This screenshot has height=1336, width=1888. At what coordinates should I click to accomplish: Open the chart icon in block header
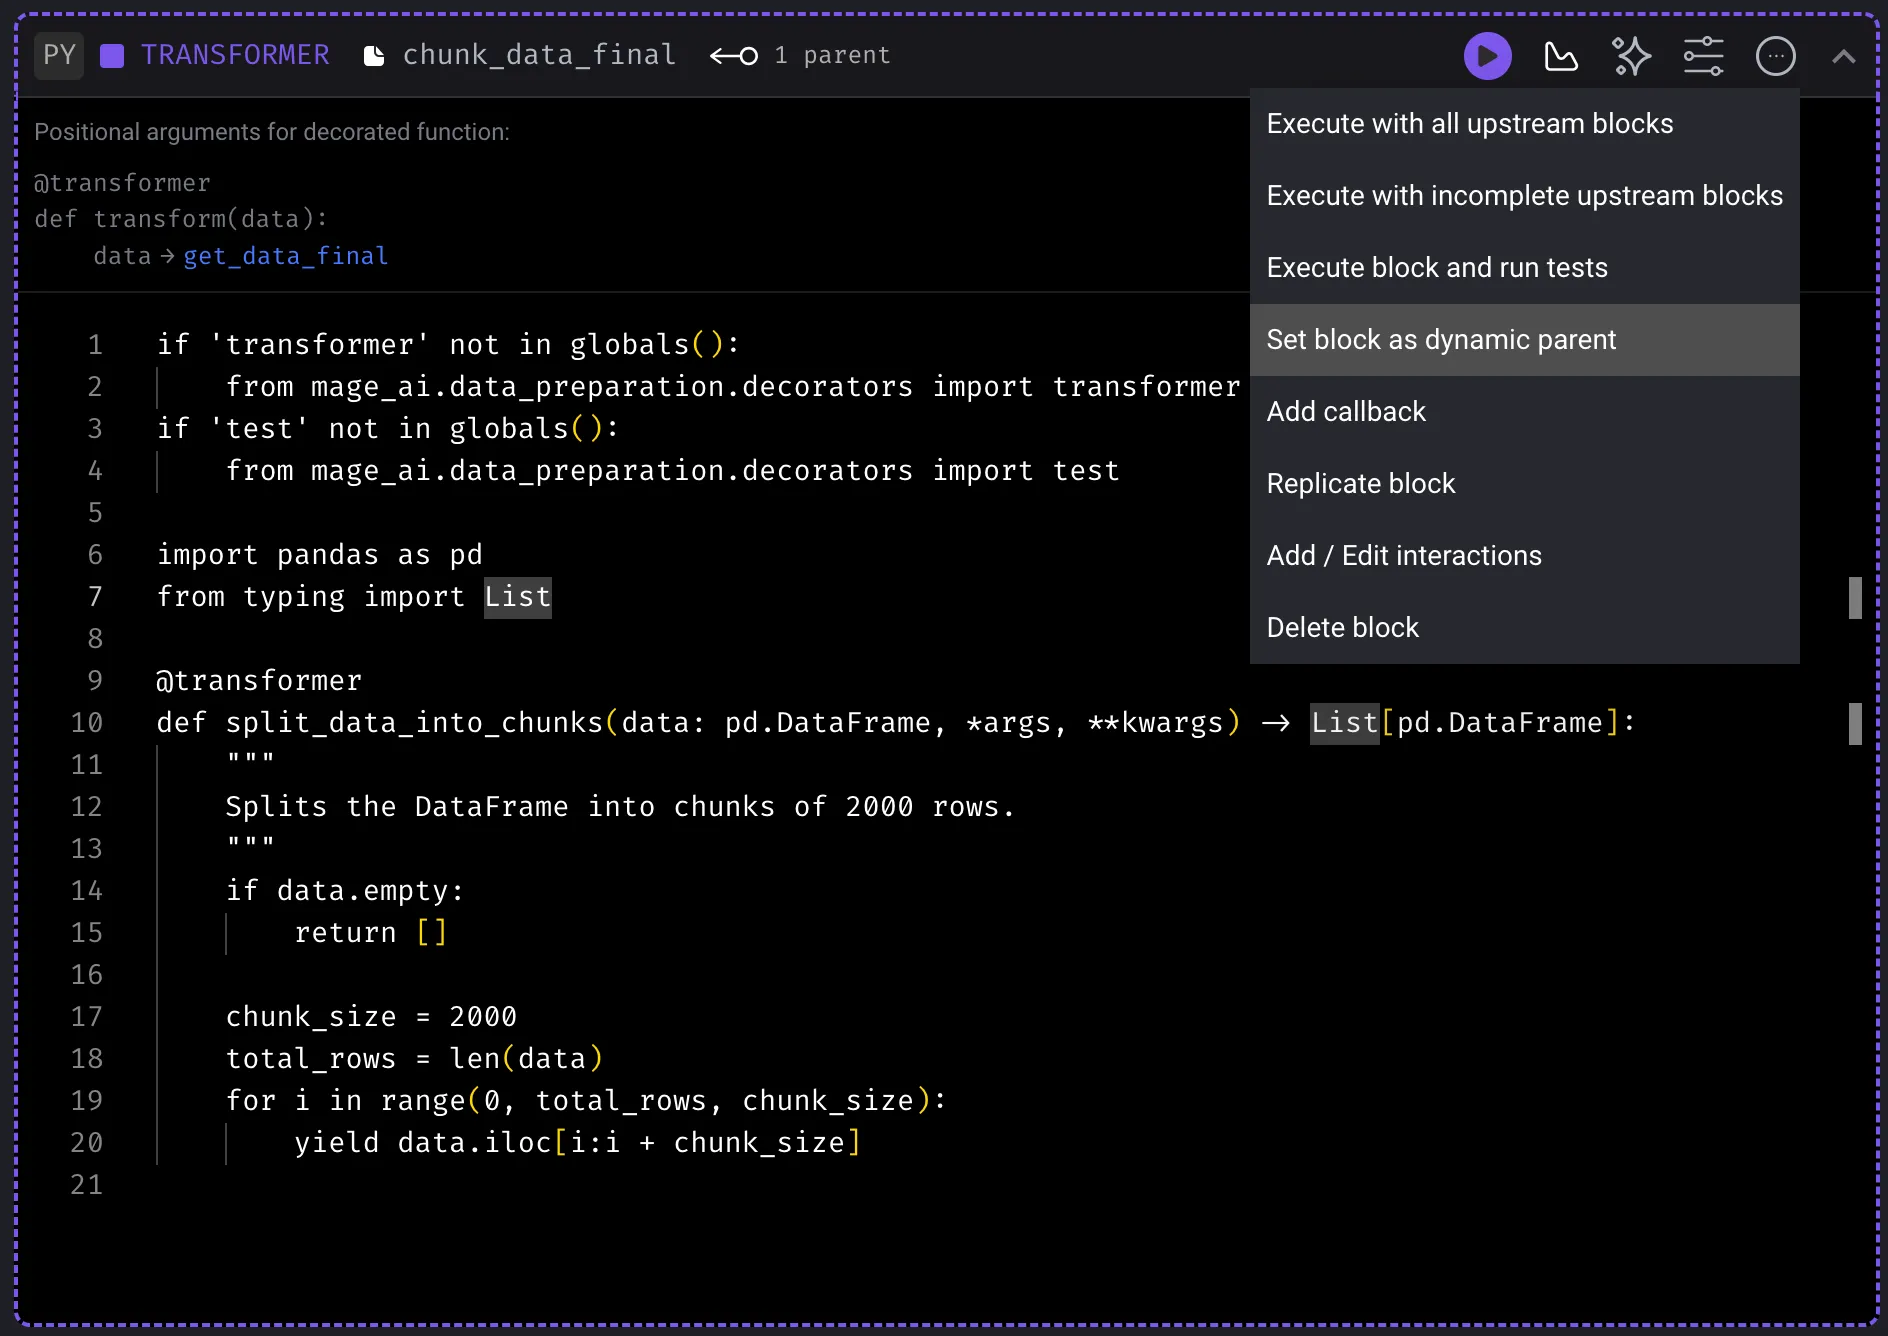point(1560,56)
